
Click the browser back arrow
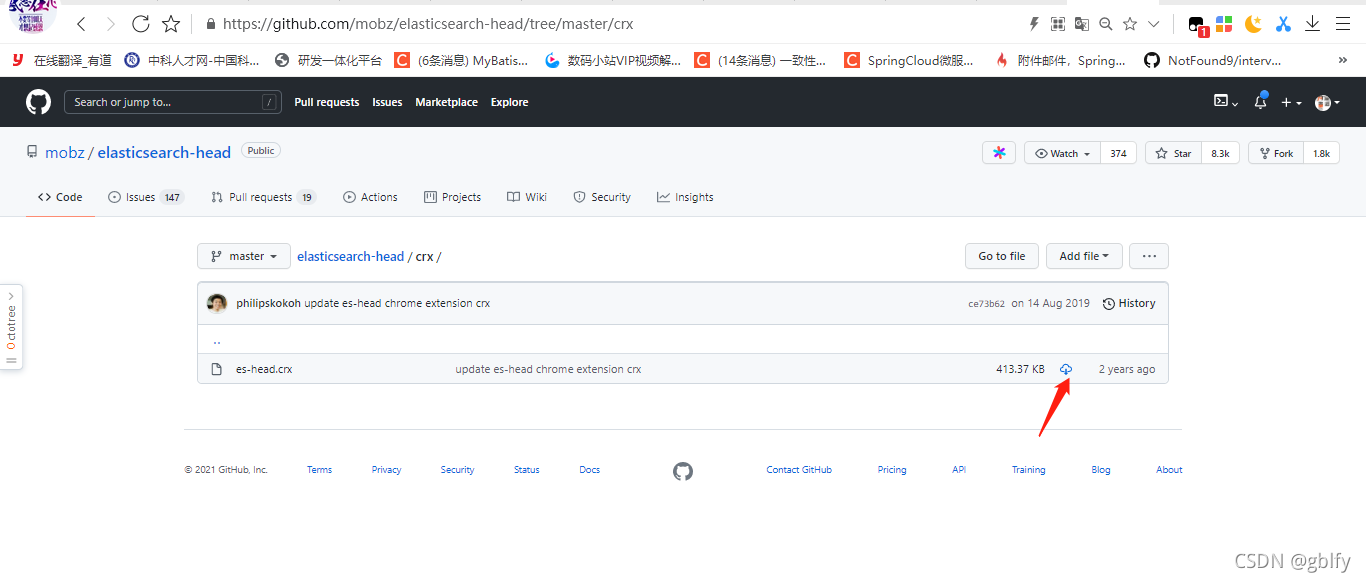pyautogui.click(x=81, y=23)
